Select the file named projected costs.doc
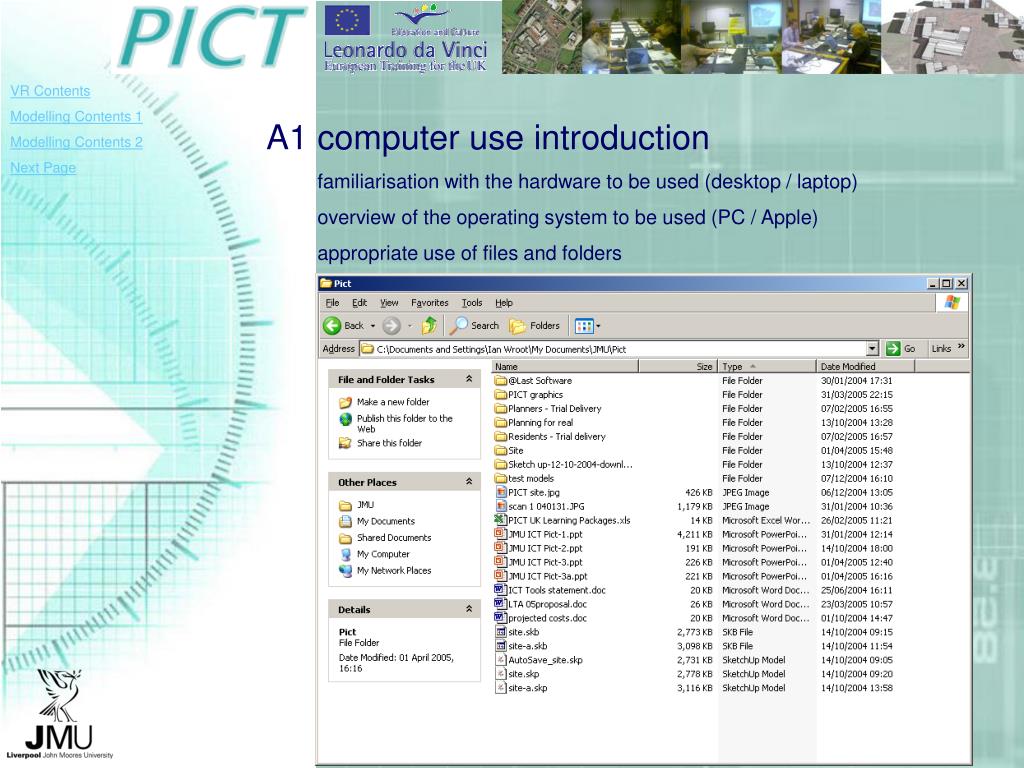The width and height of the screenshot is (1024, 768). pos(547,618)
